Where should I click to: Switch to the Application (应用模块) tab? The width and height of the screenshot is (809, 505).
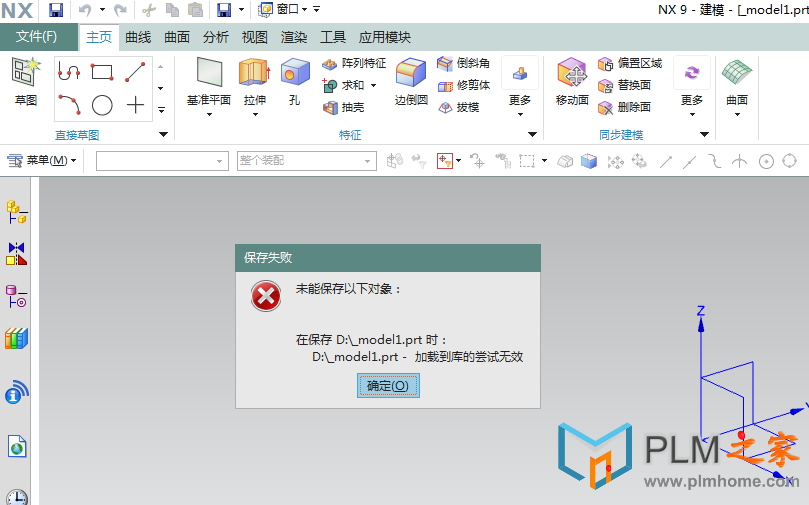click(x=384, y=37)
